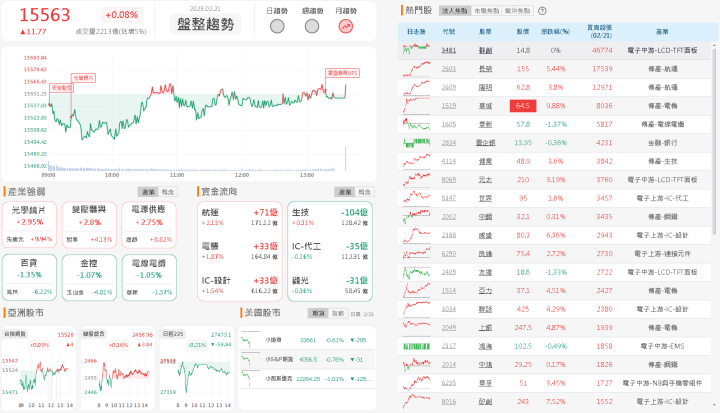
Task: Click 觀光 -31億 fund flow entry
Action: [x=330, y=285]
